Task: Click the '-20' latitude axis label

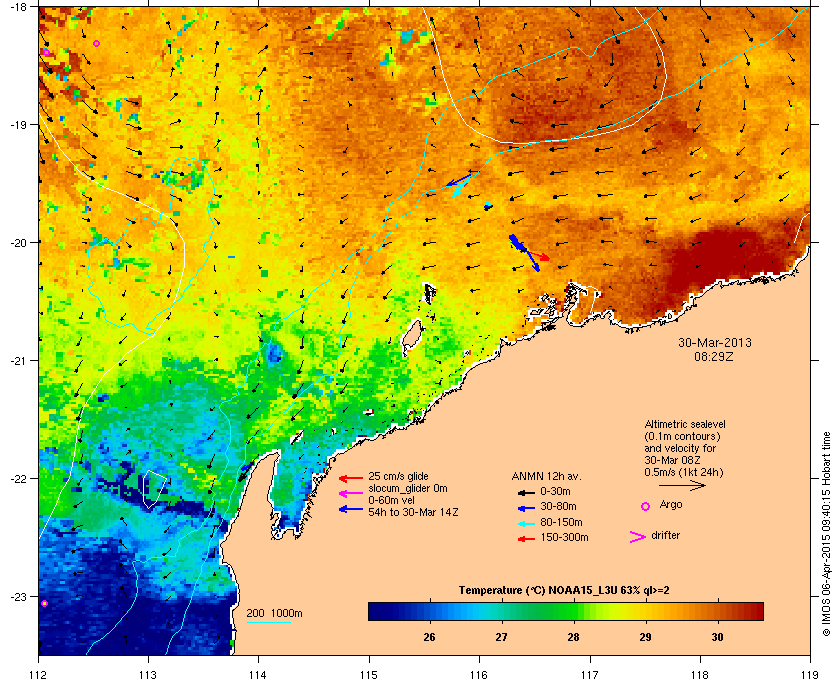Action: (18, 243)
